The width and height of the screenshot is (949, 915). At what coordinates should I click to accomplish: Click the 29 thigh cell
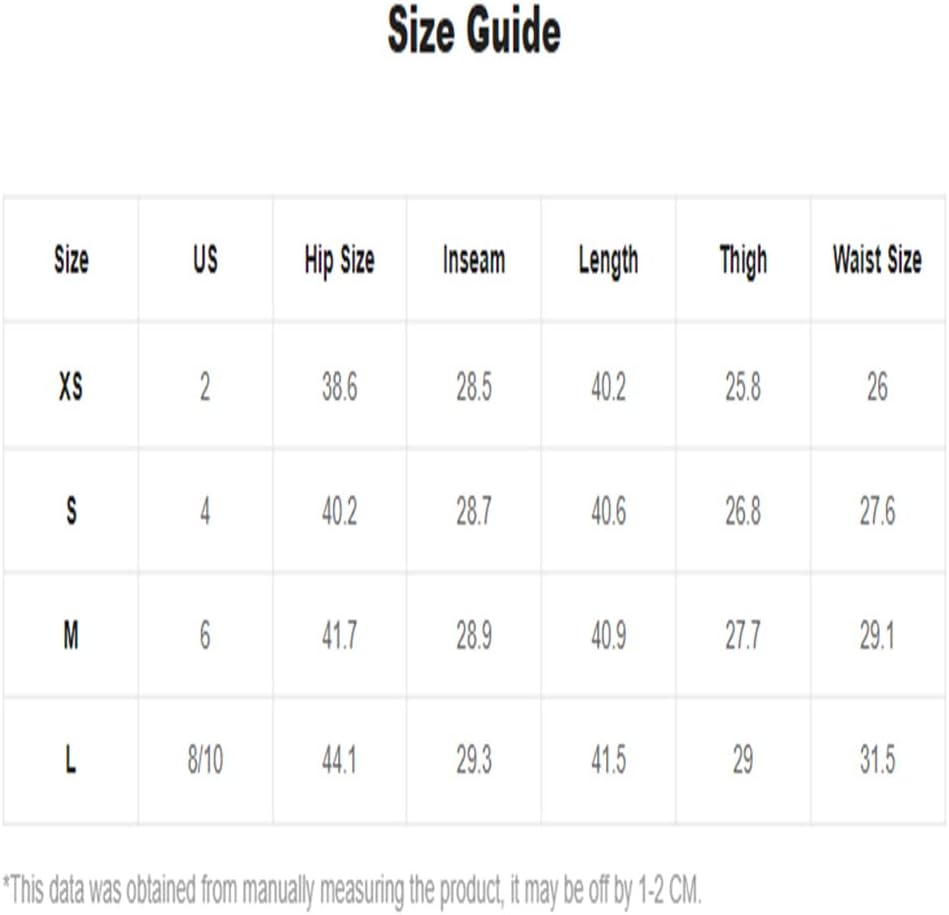click(743, 759)
